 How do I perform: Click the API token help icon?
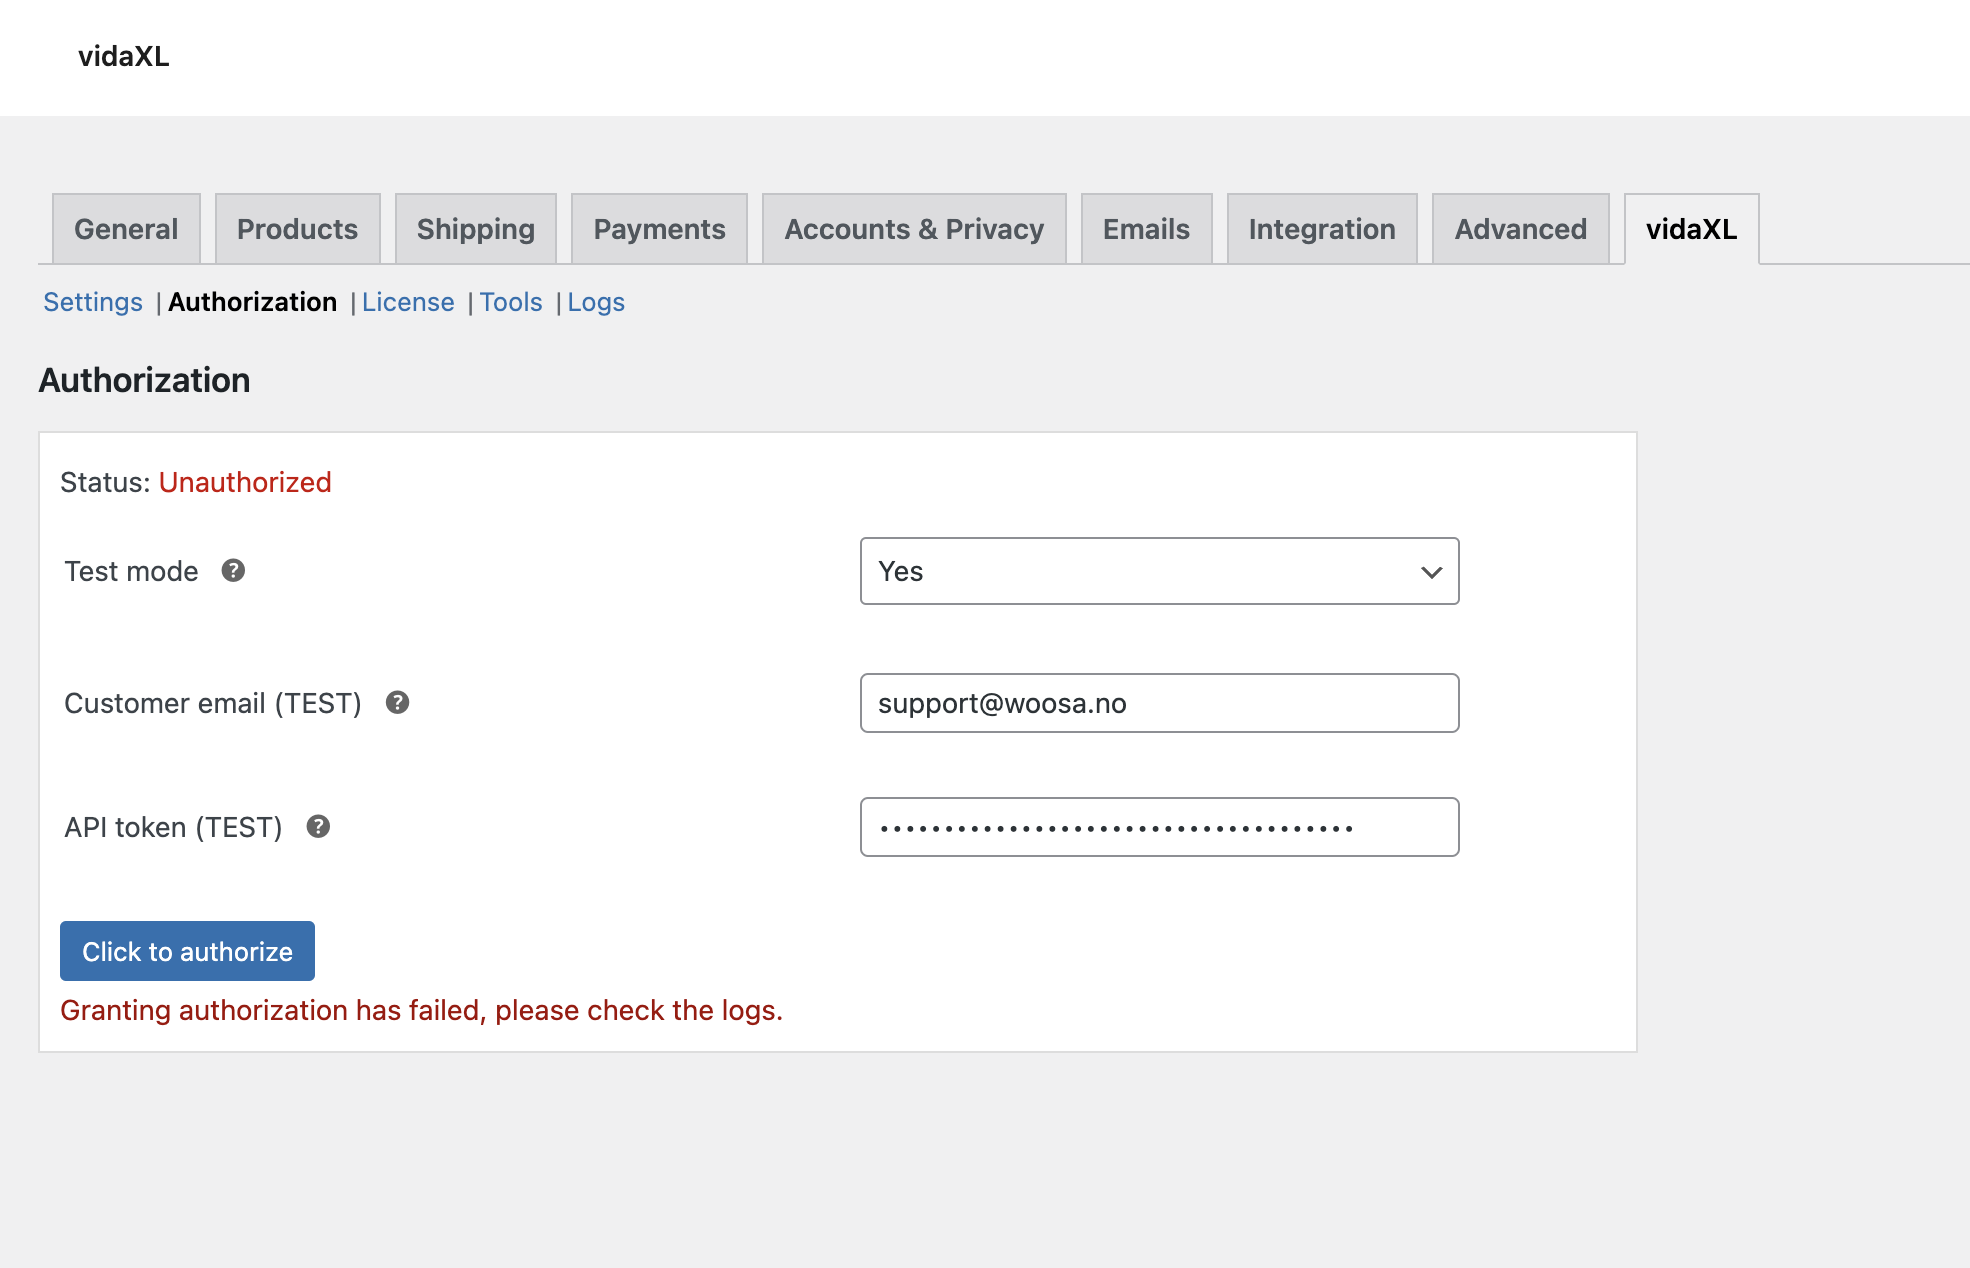[318, 827]
